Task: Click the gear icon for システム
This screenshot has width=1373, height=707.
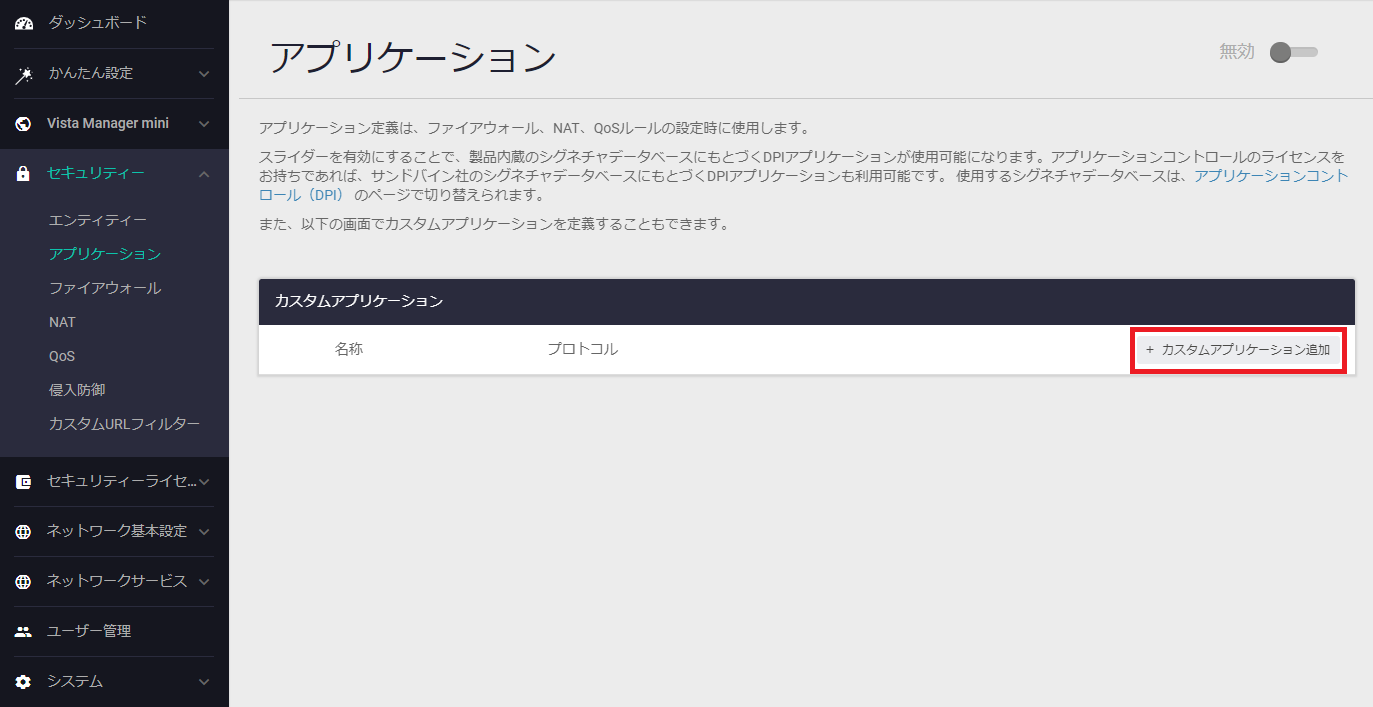Action: tap(23, 682)
